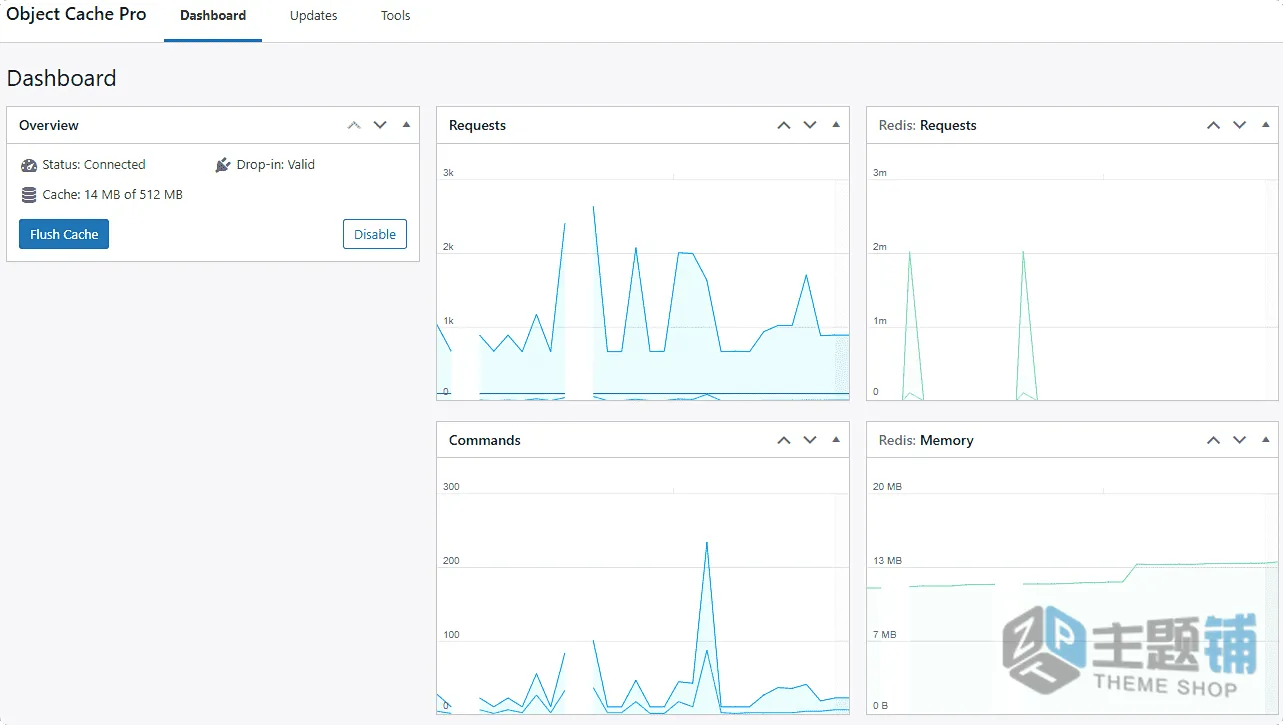Click the peak in Commands chart
This screenshot has height=725, width=1283.
pyautogui.click(x=707, y=543)
